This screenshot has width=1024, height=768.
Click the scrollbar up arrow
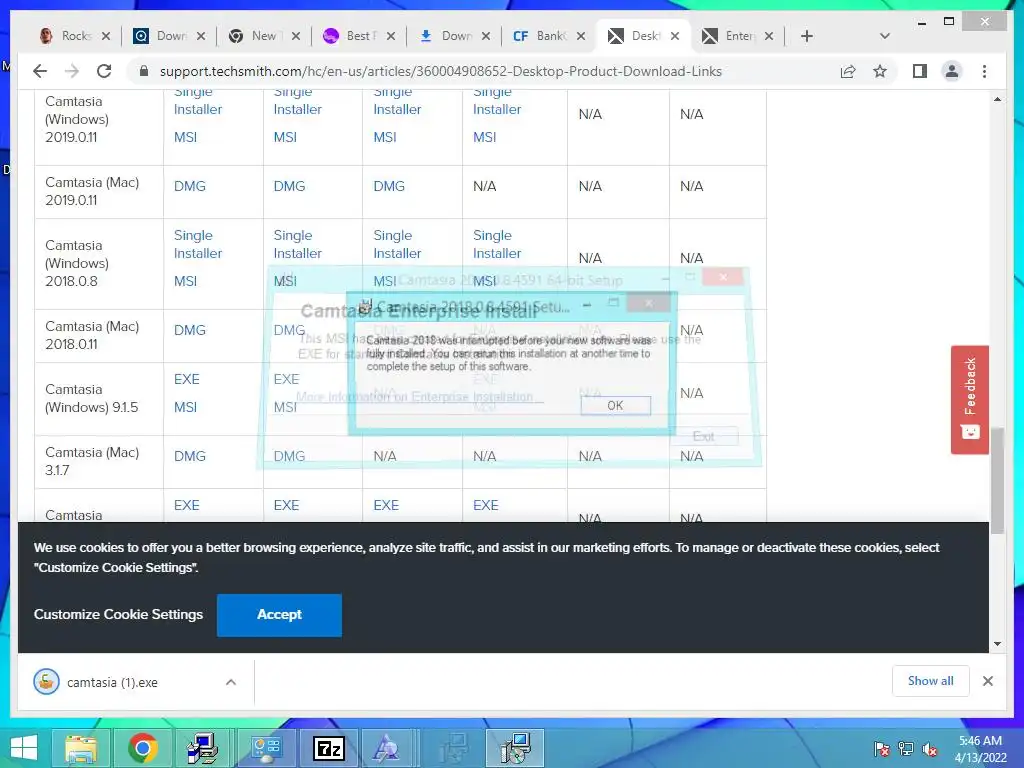997,99
